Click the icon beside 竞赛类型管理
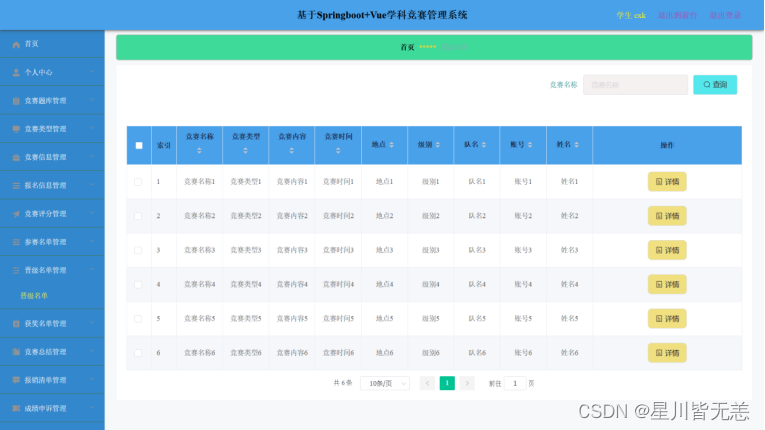Image resolution: width=765 pixels, height=430 pixels. coord(16,129)
